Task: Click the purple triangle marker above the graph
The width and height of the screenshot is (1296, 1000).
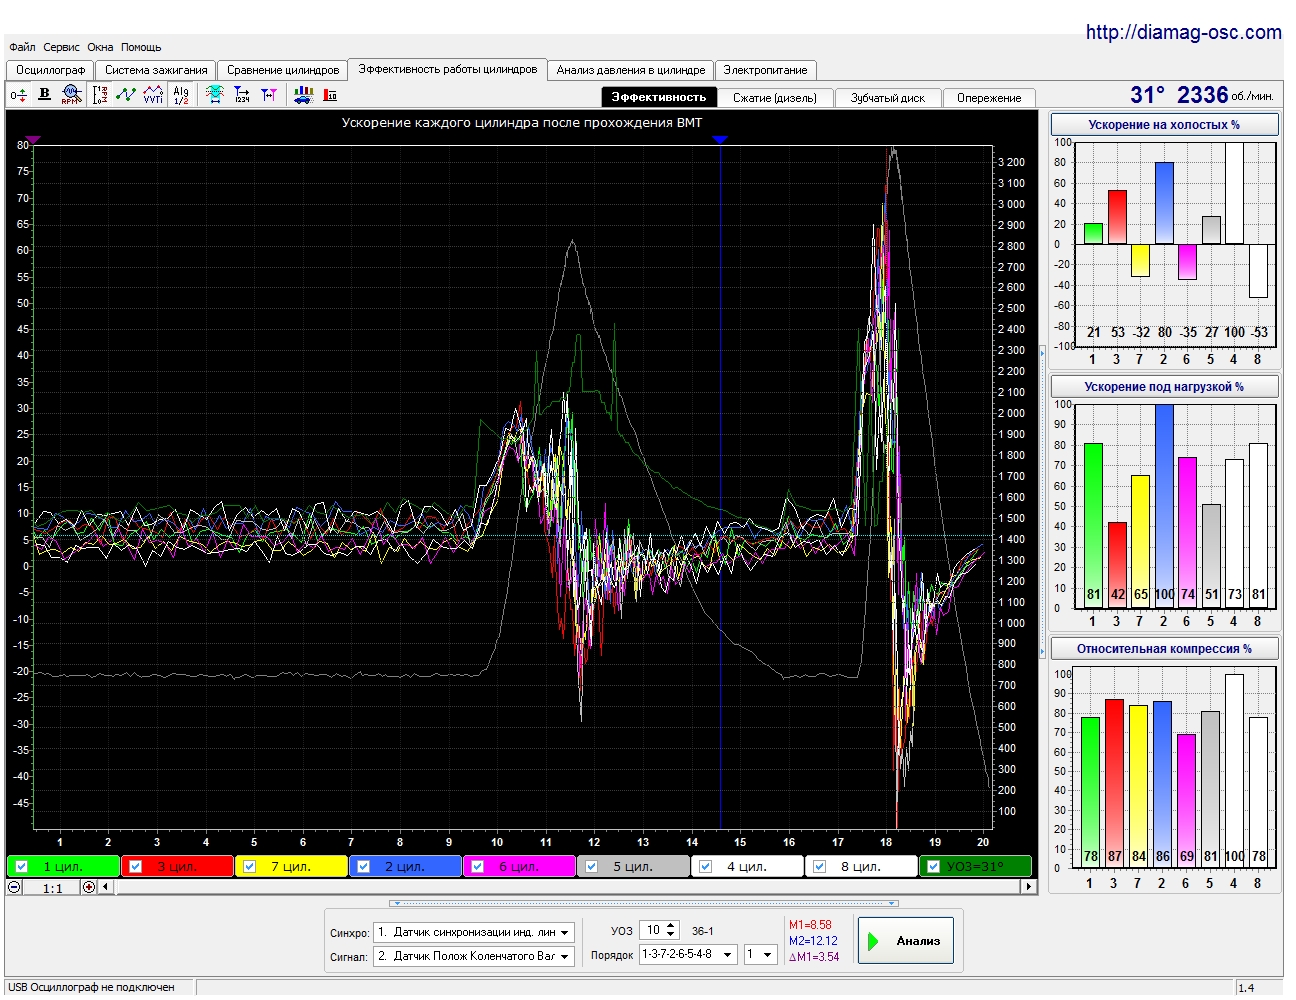Action: 33,140
